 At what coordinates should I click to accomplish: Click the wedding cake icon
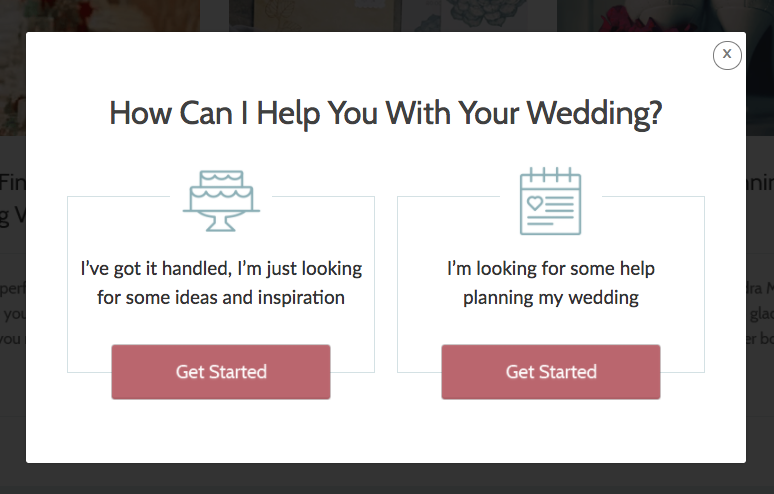(x=221, y=200)
